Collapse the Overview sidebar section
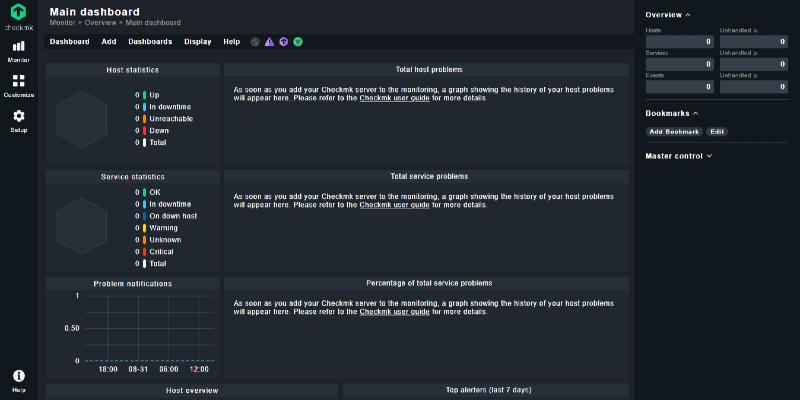Viewport: 800px width, 400px height. point(667,15)
